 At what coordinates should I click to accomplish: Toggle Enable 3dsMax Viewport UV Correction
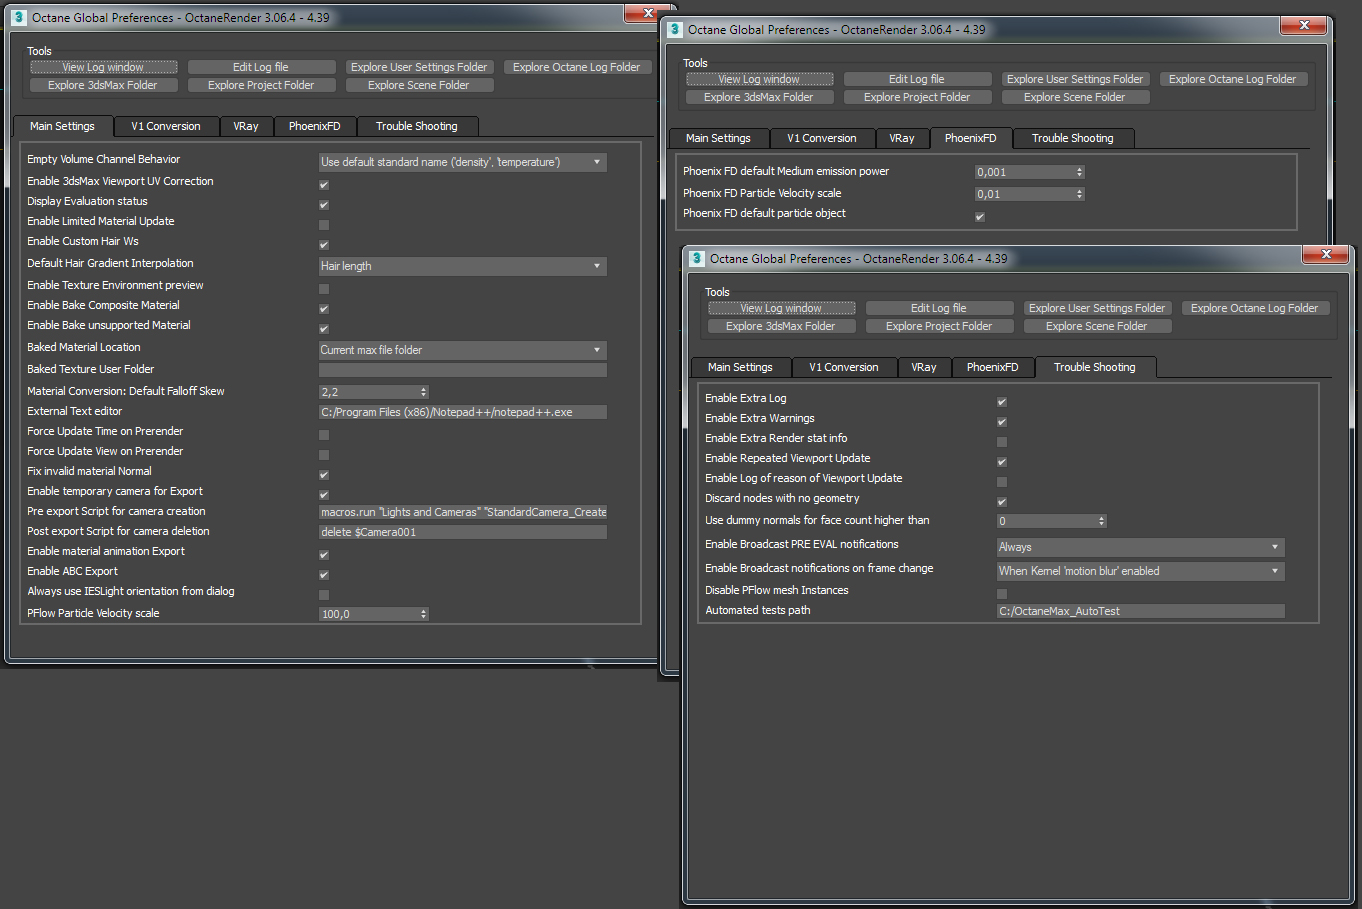[324, 185]
